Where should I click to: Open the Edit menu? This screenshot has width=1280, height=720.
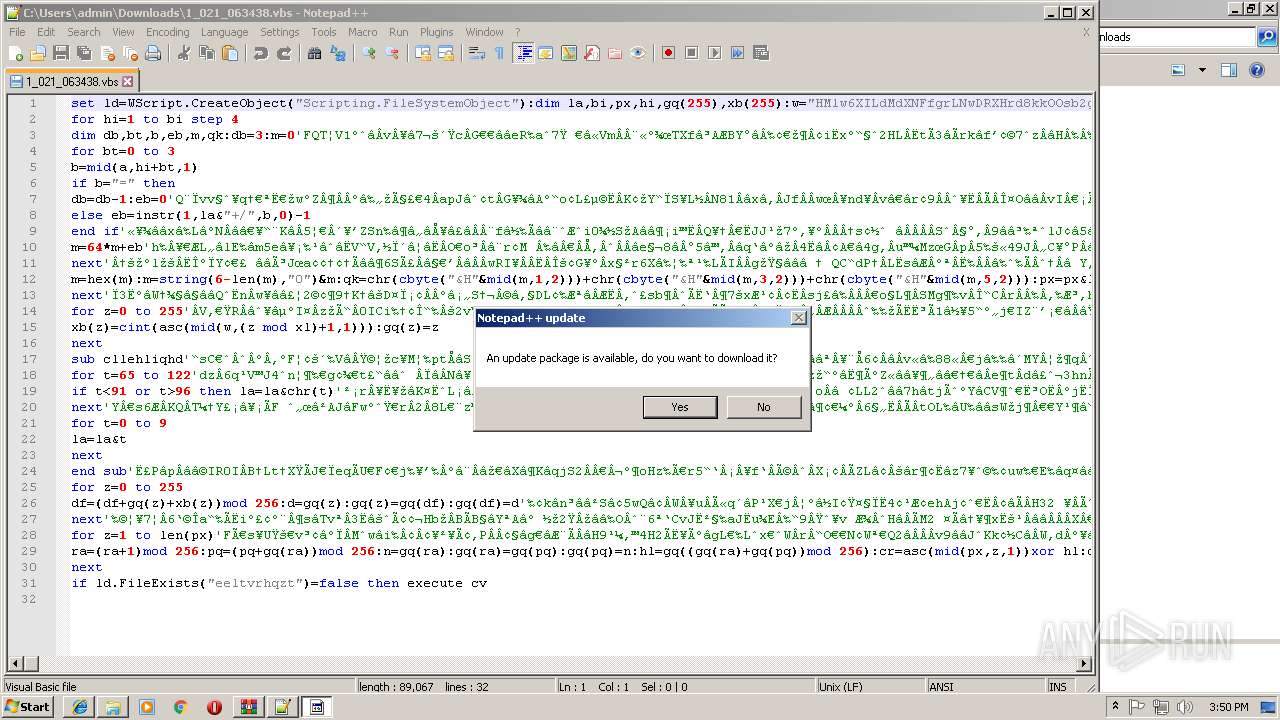pyautogui.click(x=46, y=32)
